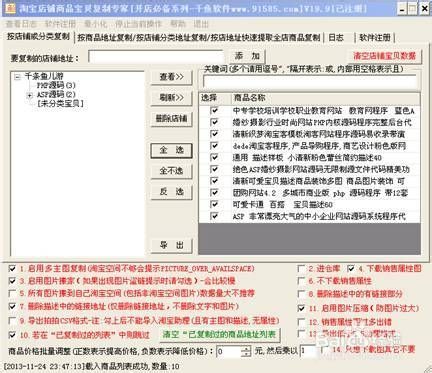Click the 导出 button
This screenshot has height=373, width=432.
point(171,245)
